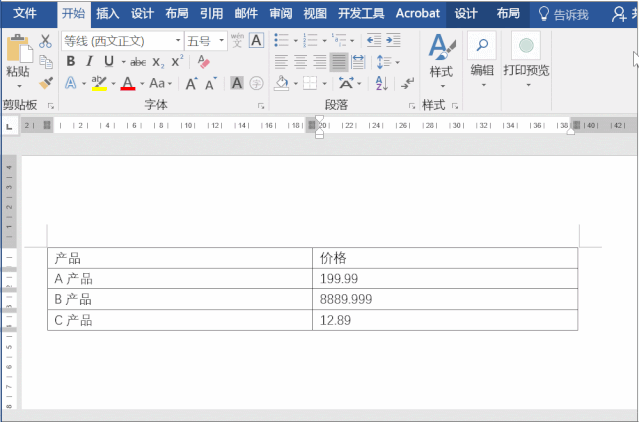Open the Change Case Aa menu

tap(161, 84)
